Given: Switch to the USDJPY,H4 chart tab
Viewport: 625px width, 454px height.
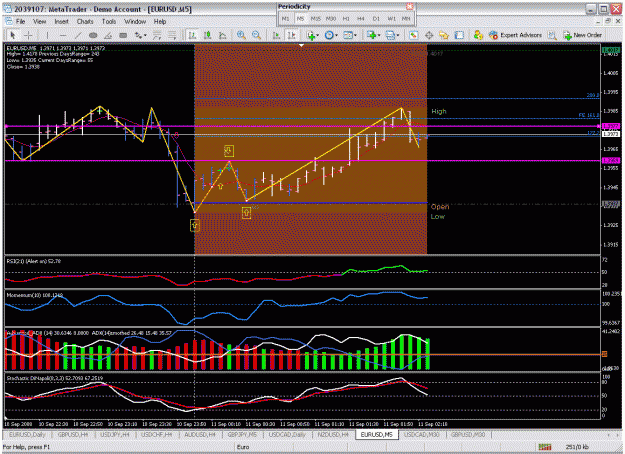Looking at the screenshot, I should point(114,434).
